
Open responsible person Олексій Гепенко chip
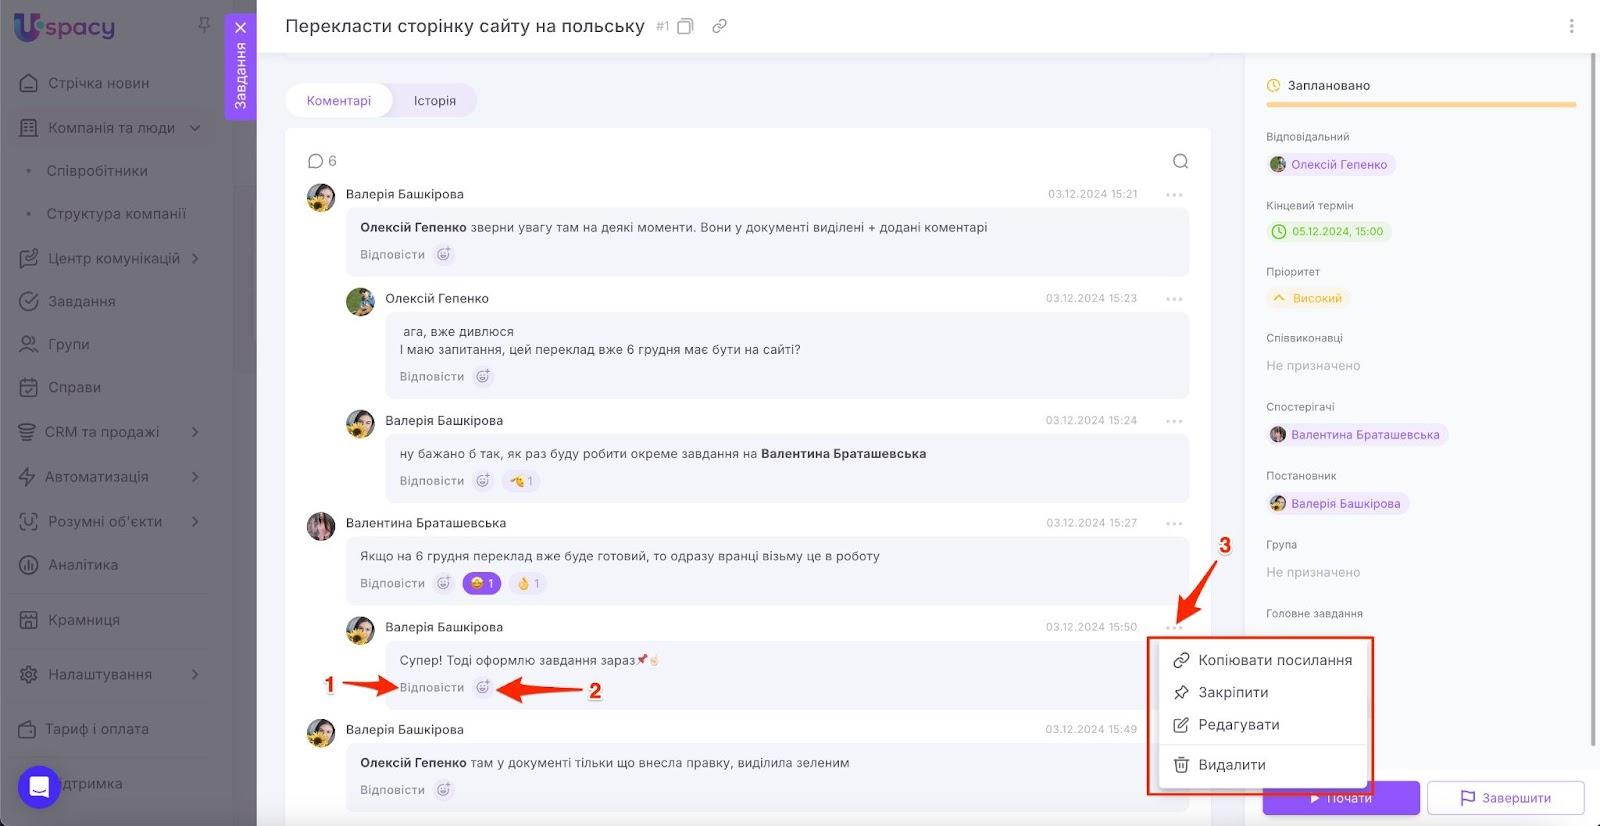1331,165
